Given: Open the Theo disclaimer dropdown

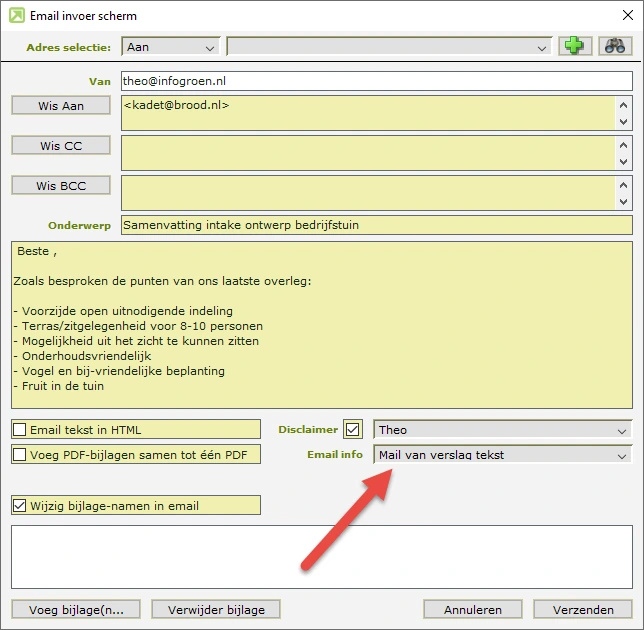Looking at the screenshot, I should [502, 430].
